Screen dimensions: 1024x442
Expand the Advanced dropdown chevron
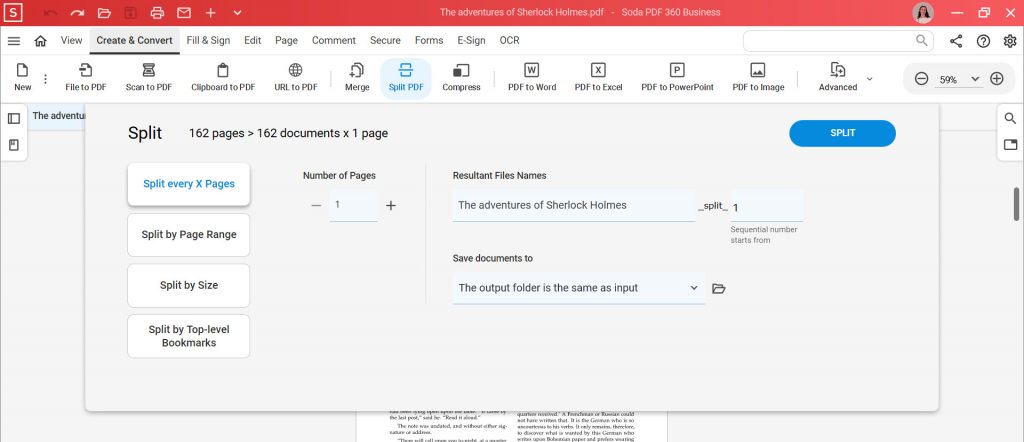click(x=869, y=79)
